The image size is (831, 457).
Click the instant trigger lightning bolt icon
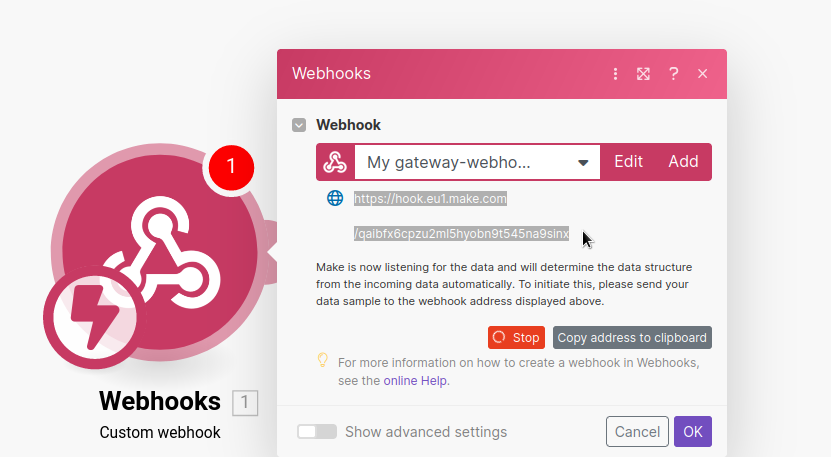(94, 317)
